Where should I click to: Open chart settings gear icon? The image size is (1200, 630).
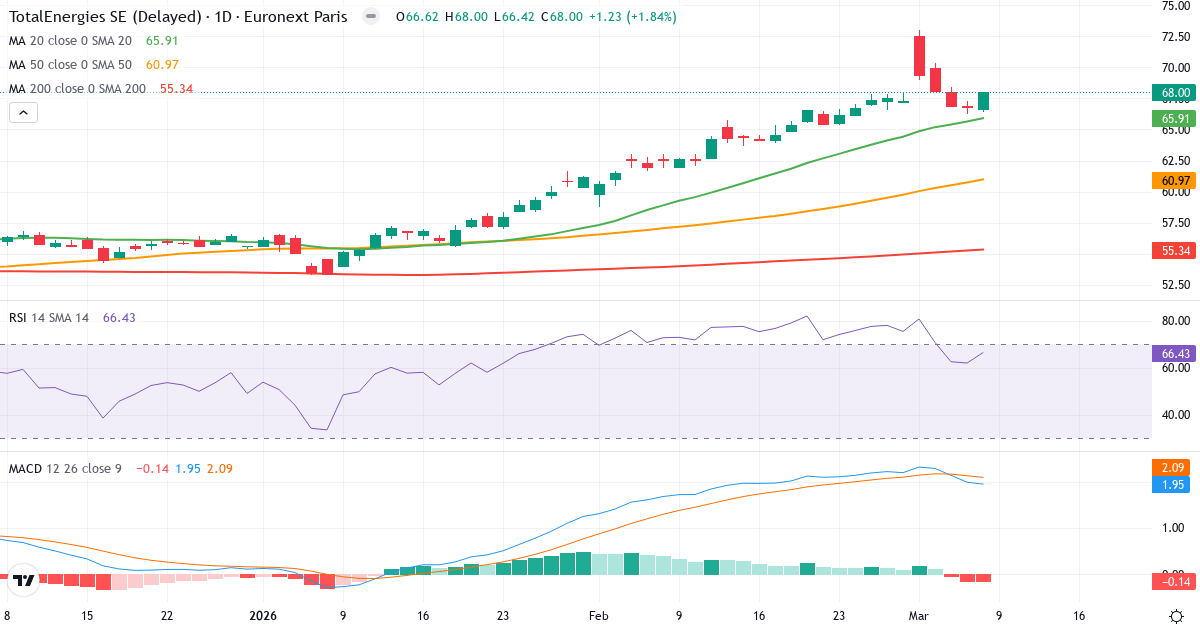(1176, 616)
